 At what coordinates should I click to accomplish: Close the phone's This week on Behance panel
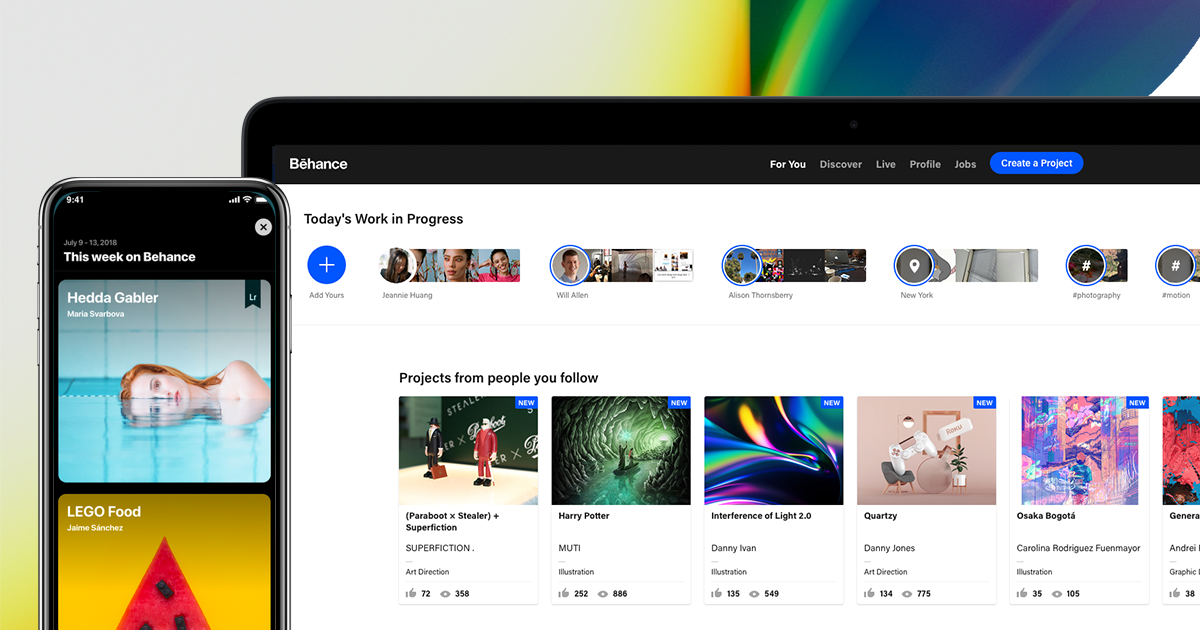263,227
